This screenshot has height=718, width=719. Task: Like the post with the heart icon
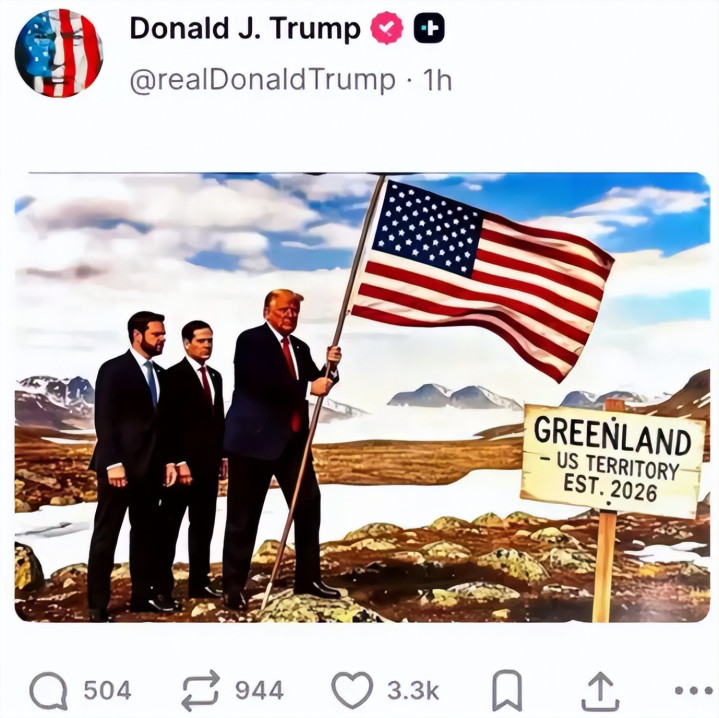(x=352, y=690)
